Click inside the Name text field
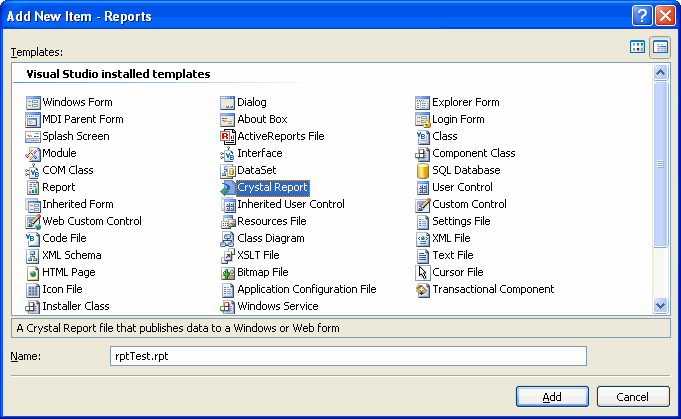681x419 pixels. 347,356
